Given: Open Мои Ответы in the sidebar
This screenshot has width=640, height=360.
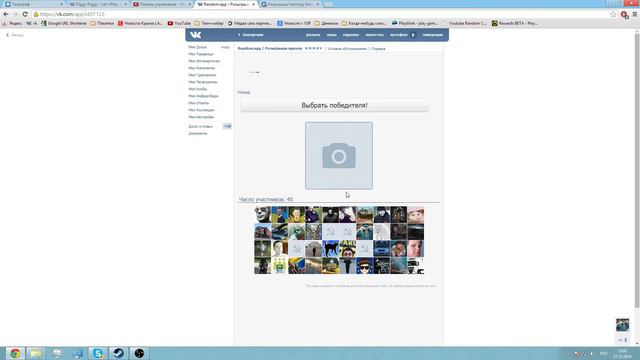Looking at the screenshot, I should [x=198, y=103].
